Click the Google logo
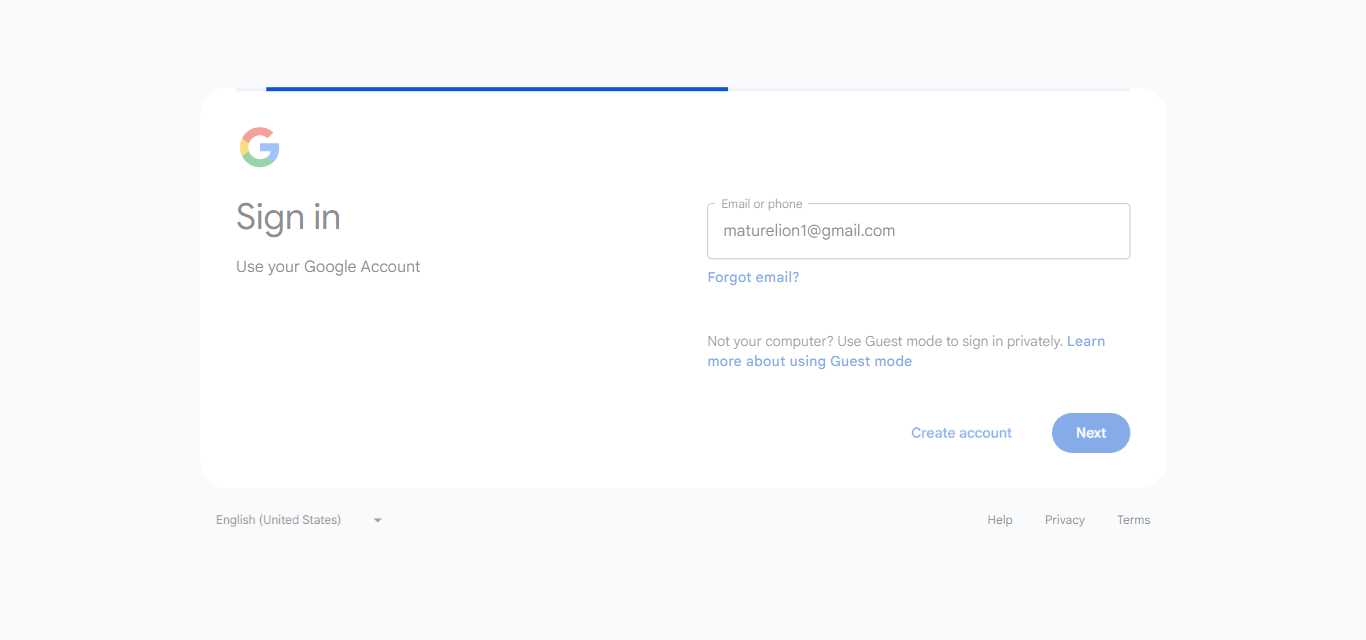Screen dimensions: 1366x640 pyautogui.click(x=259, y=147)
